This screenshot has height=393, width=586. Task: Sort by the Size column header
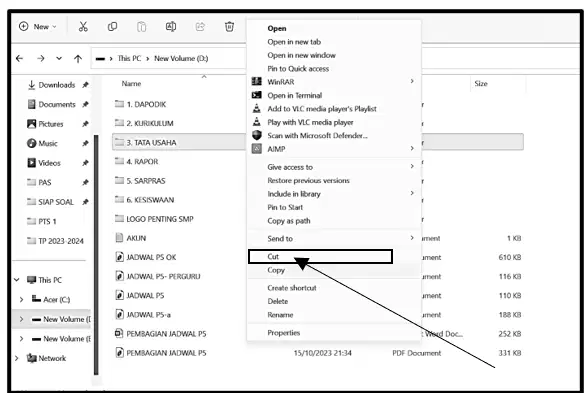(x=481, y=84)
